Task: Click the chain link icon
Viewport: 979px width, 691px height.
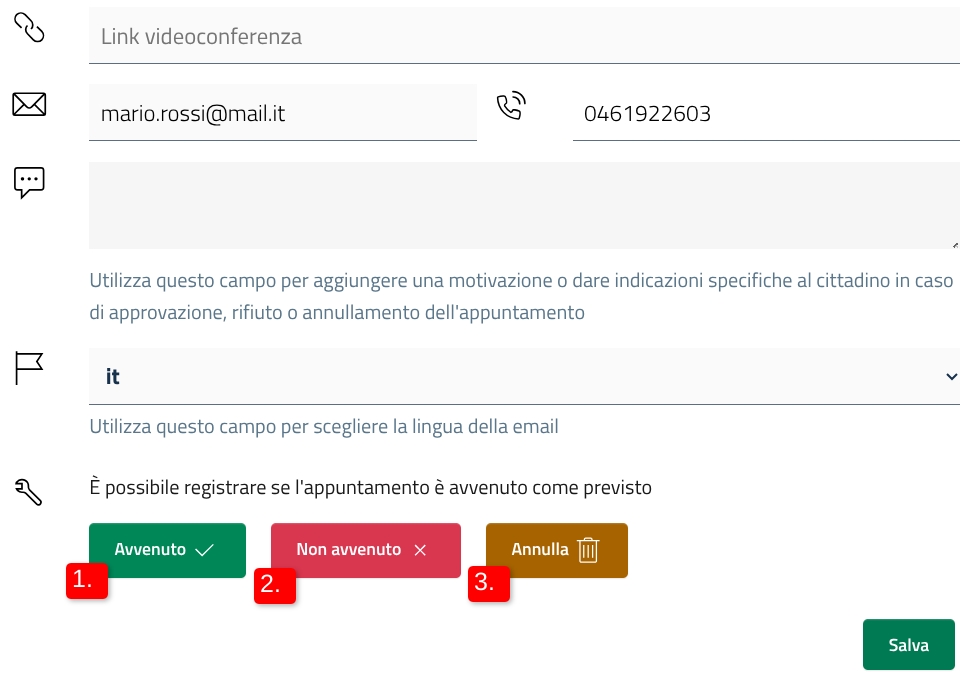Action: [x=29, y=29]
